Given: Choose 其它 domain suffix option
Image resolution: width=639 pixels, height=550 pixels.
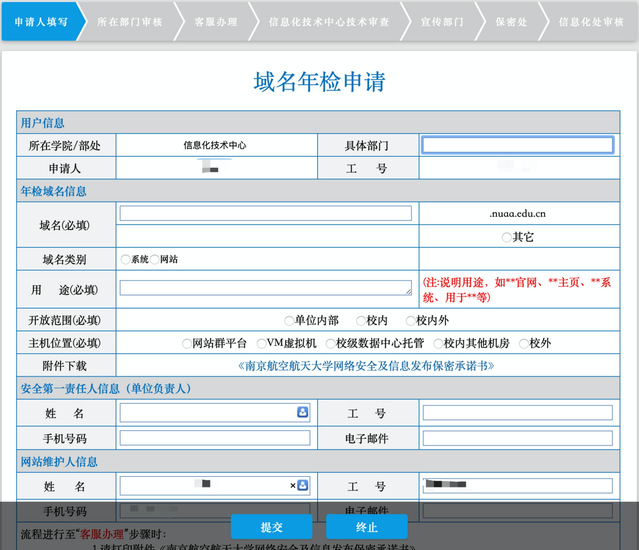Looking at the screenshot, I should tap(507, 238).
